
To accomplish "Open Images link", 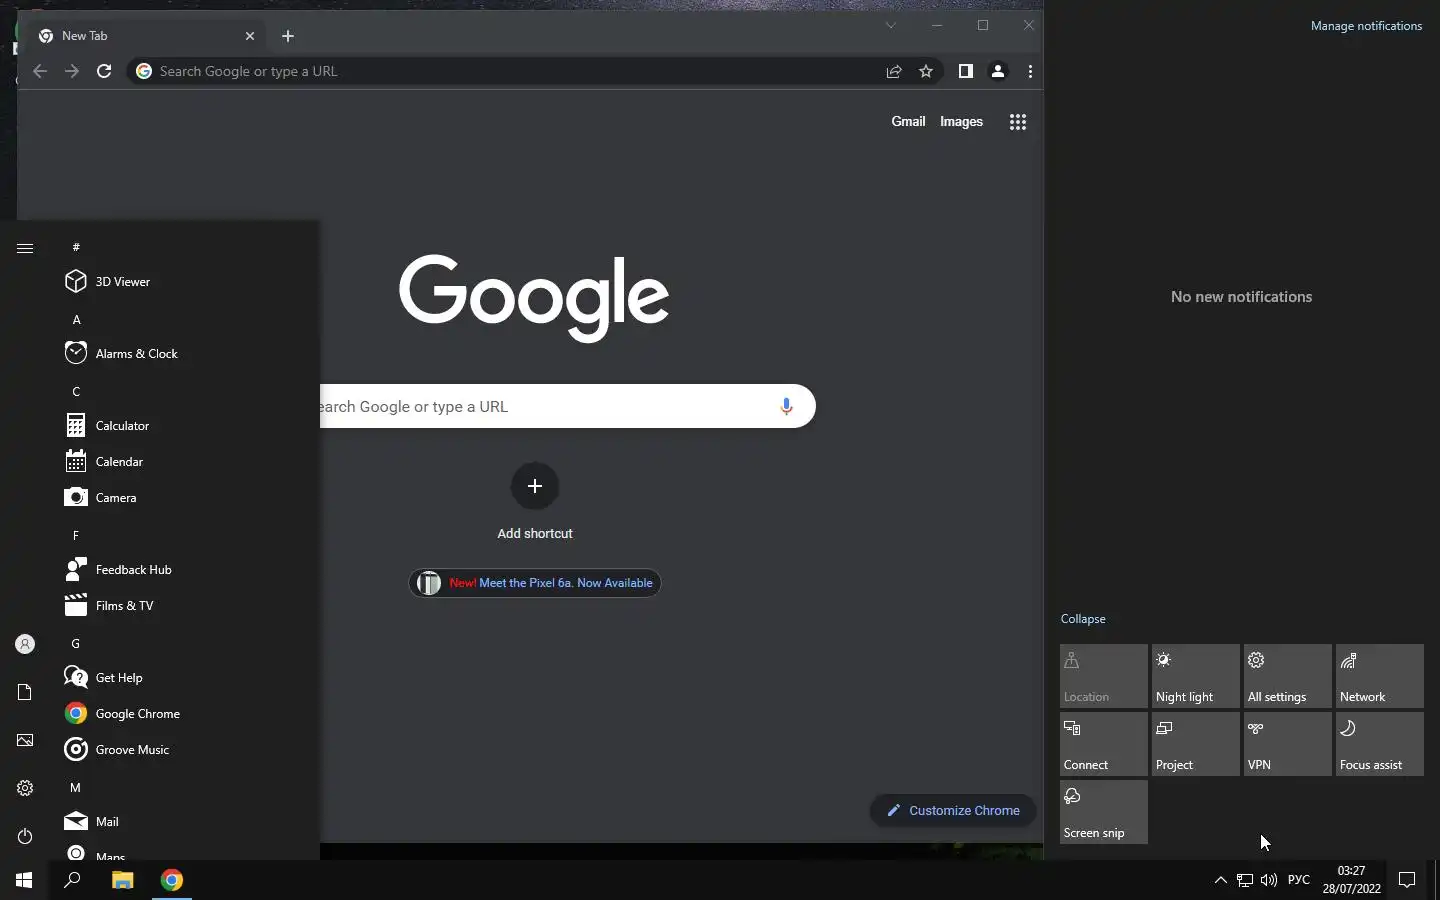I will [x=961, y=122].
